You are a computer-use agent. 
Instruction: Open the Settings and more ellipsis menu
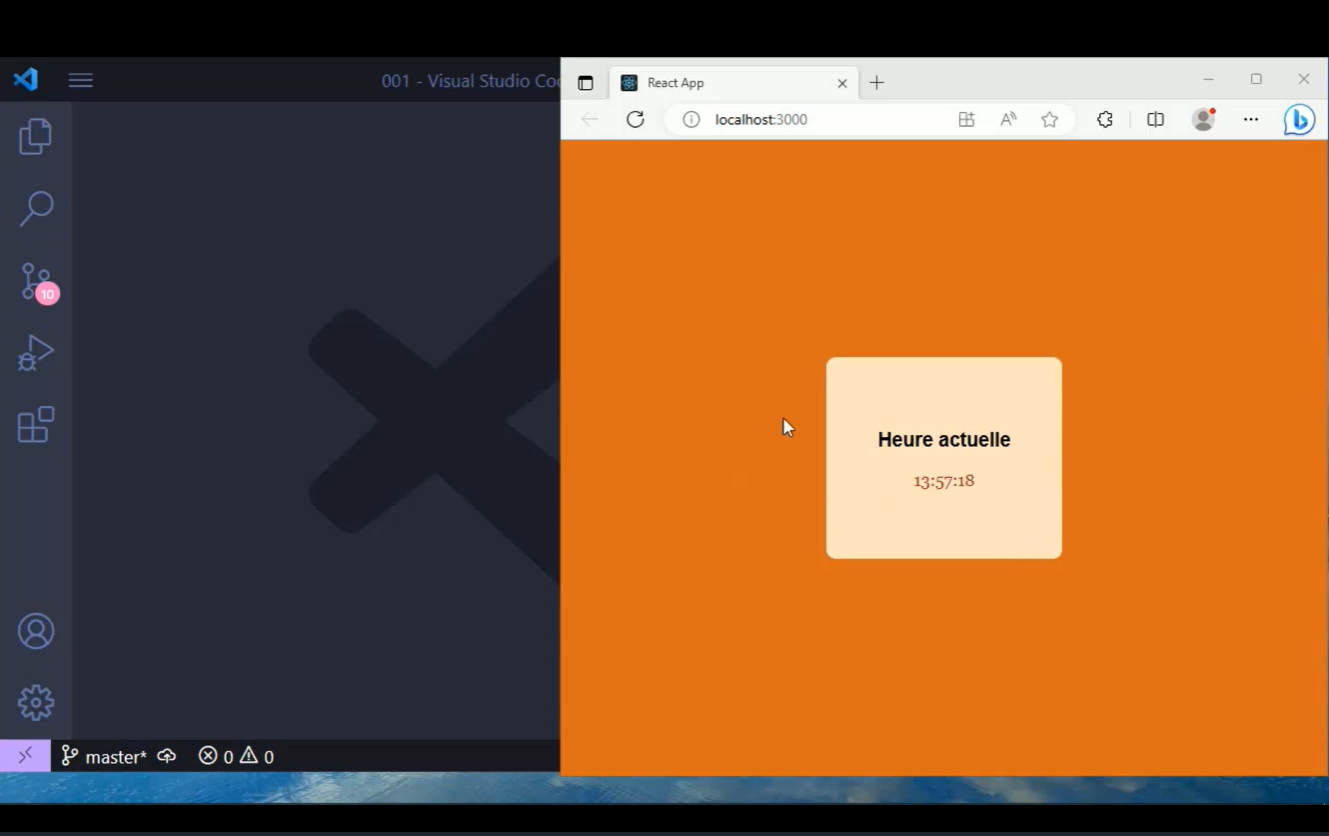1251,119
